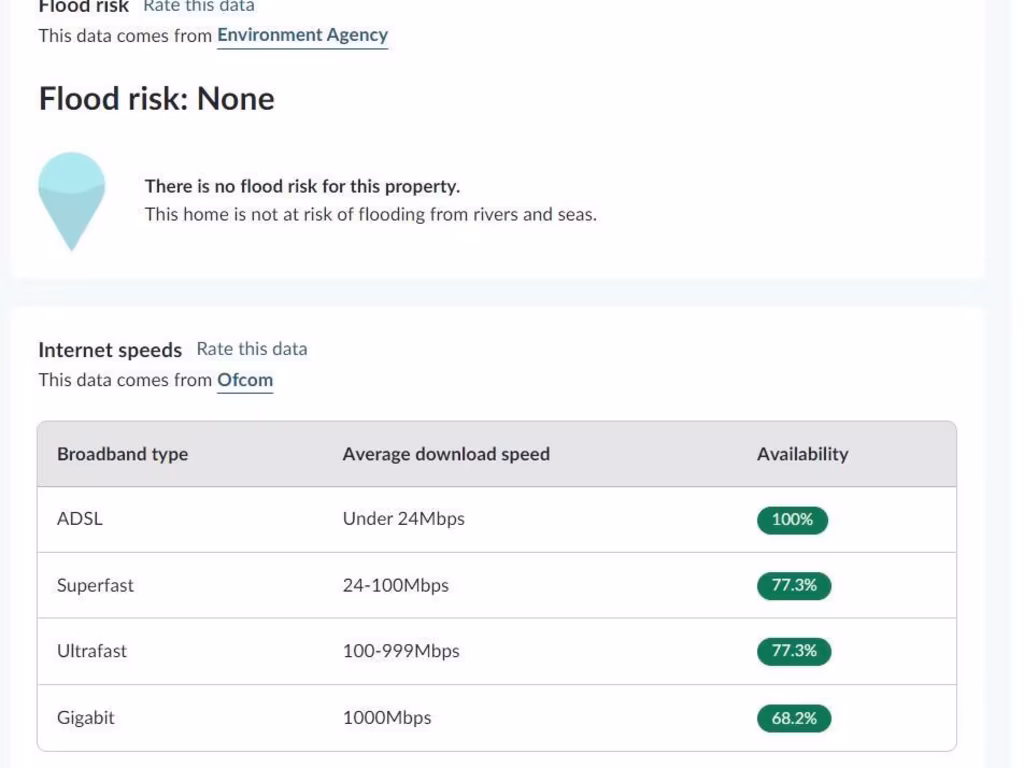Open the Environment Agency source link
The image size is (1024, 768).
click(x=302, y=35)
